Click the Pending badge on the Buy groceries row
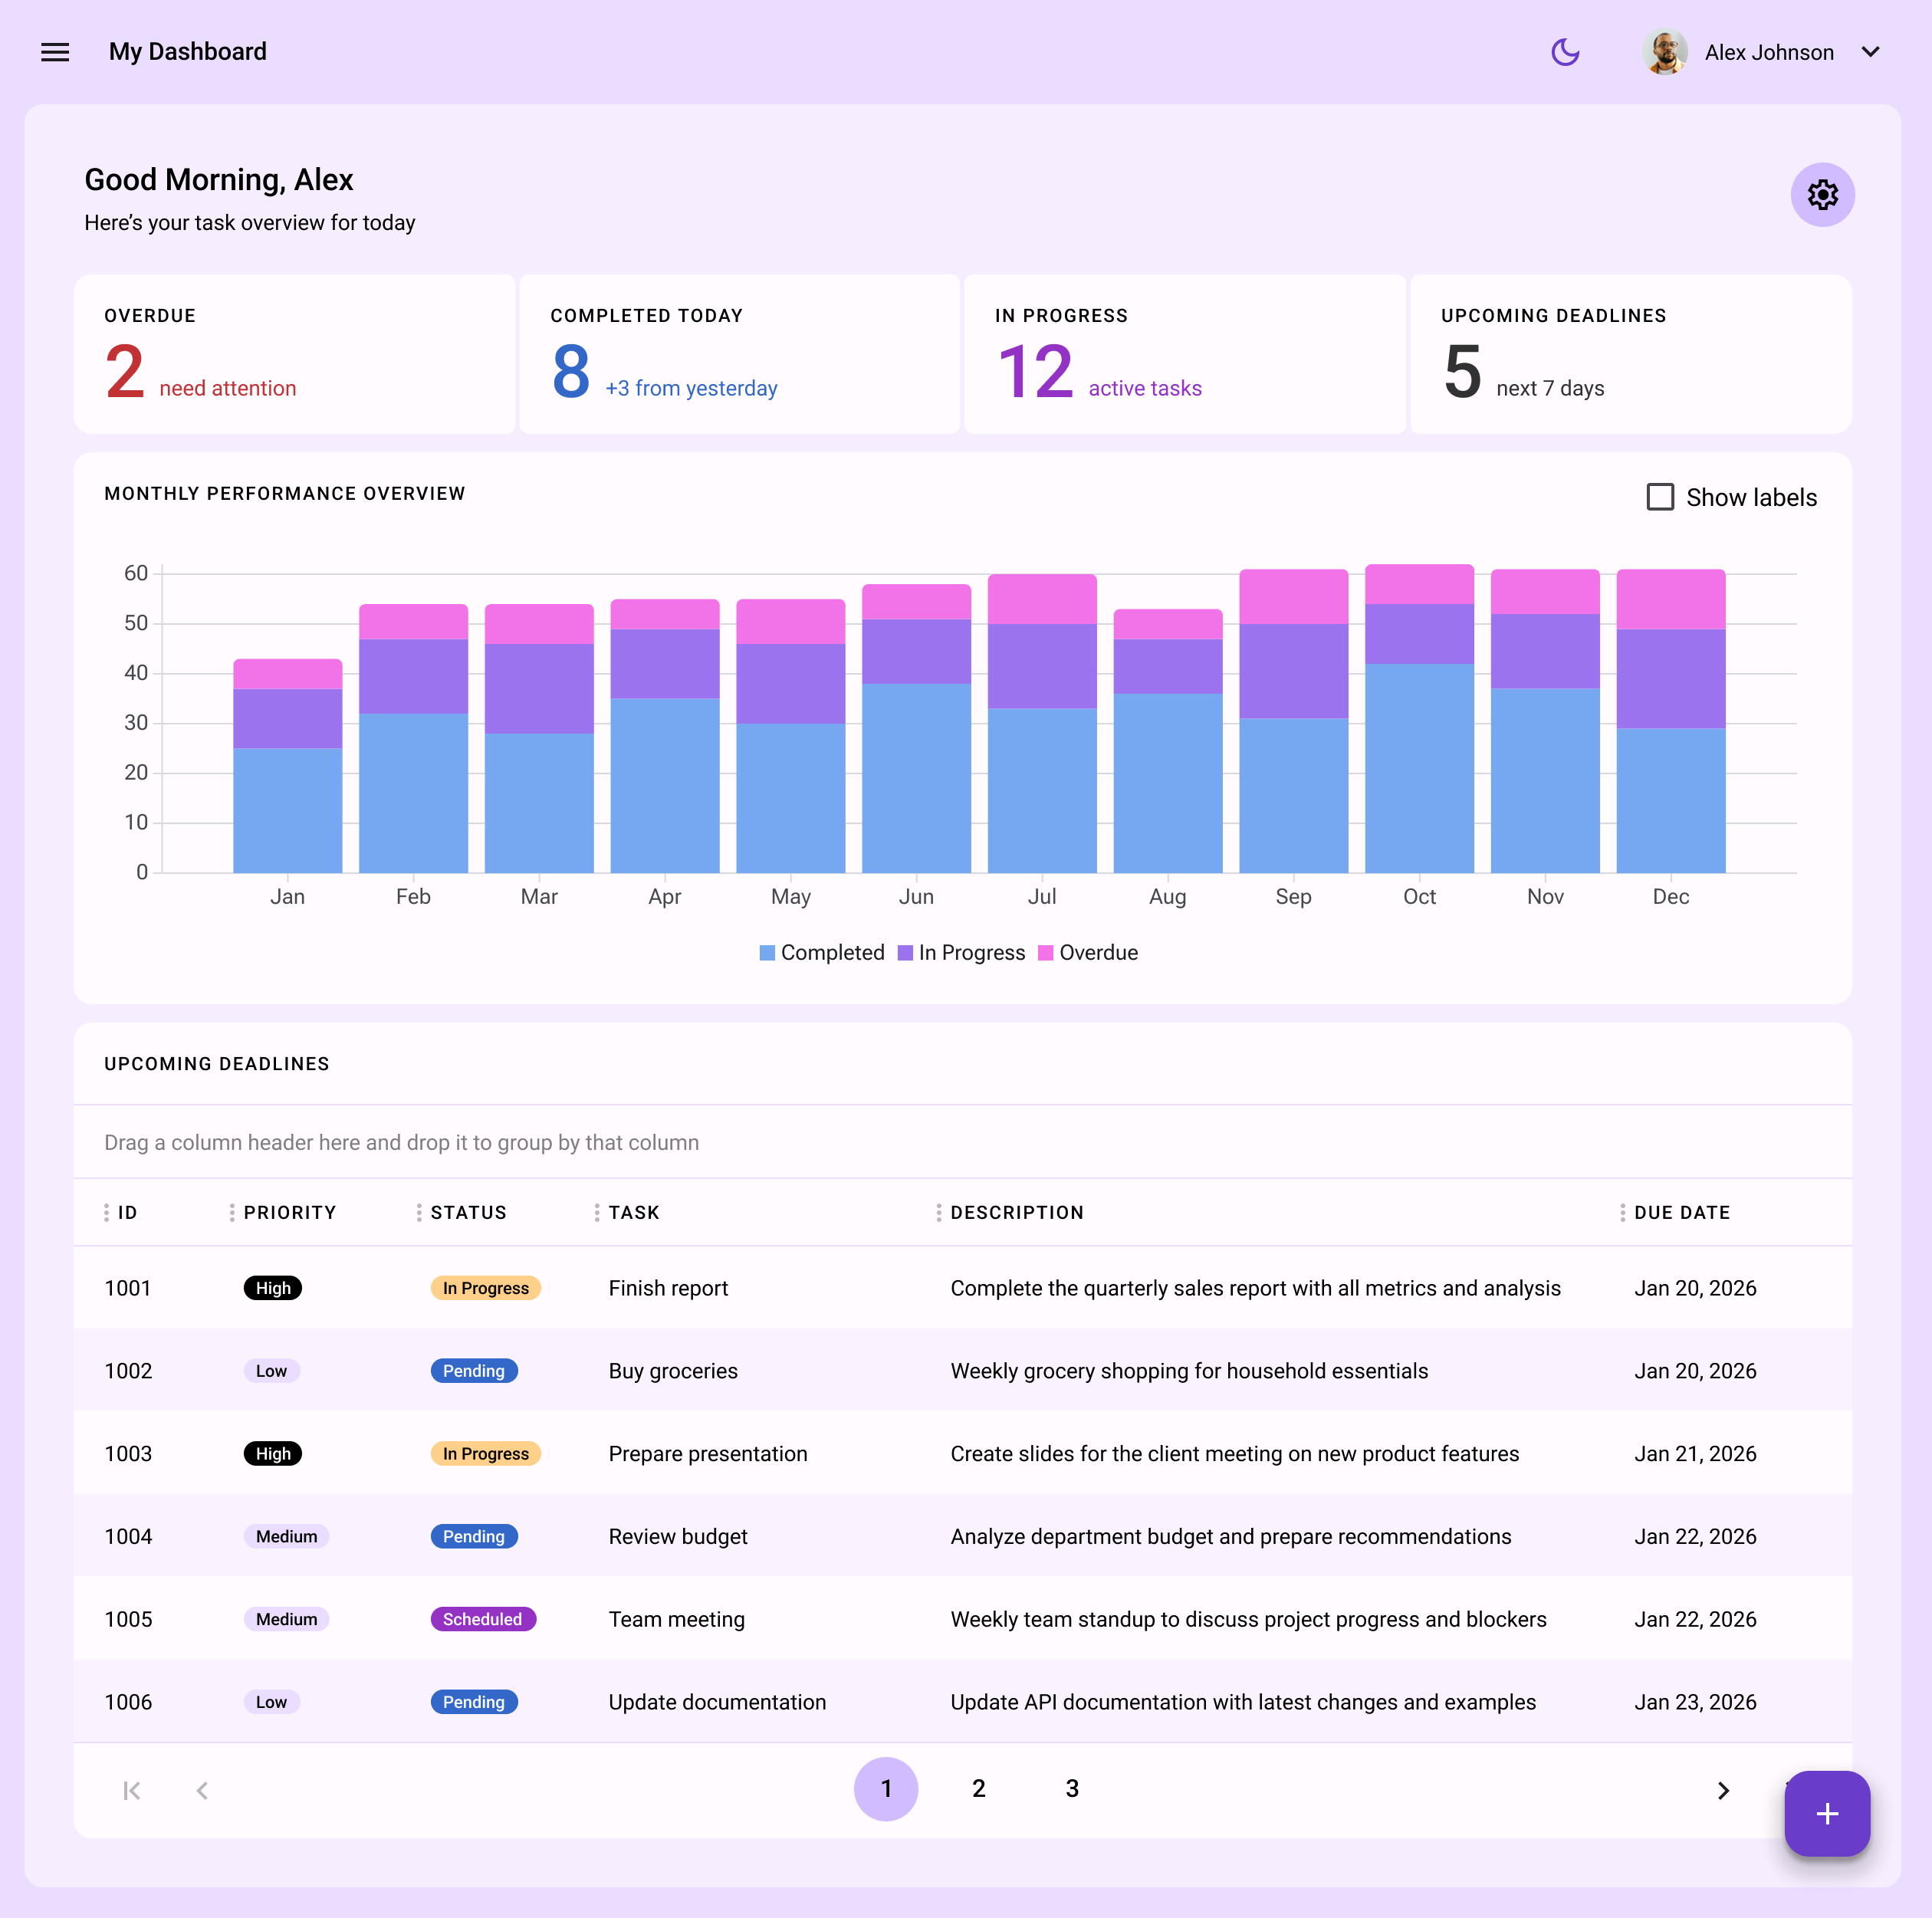 [474, 1371]
